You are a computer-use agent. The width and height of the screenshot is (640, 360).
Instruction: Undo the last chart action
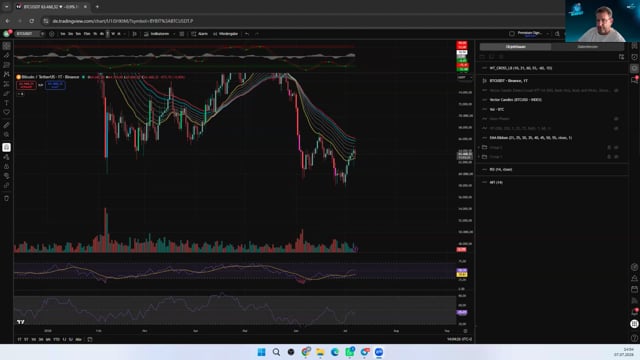tap(247, 34)
